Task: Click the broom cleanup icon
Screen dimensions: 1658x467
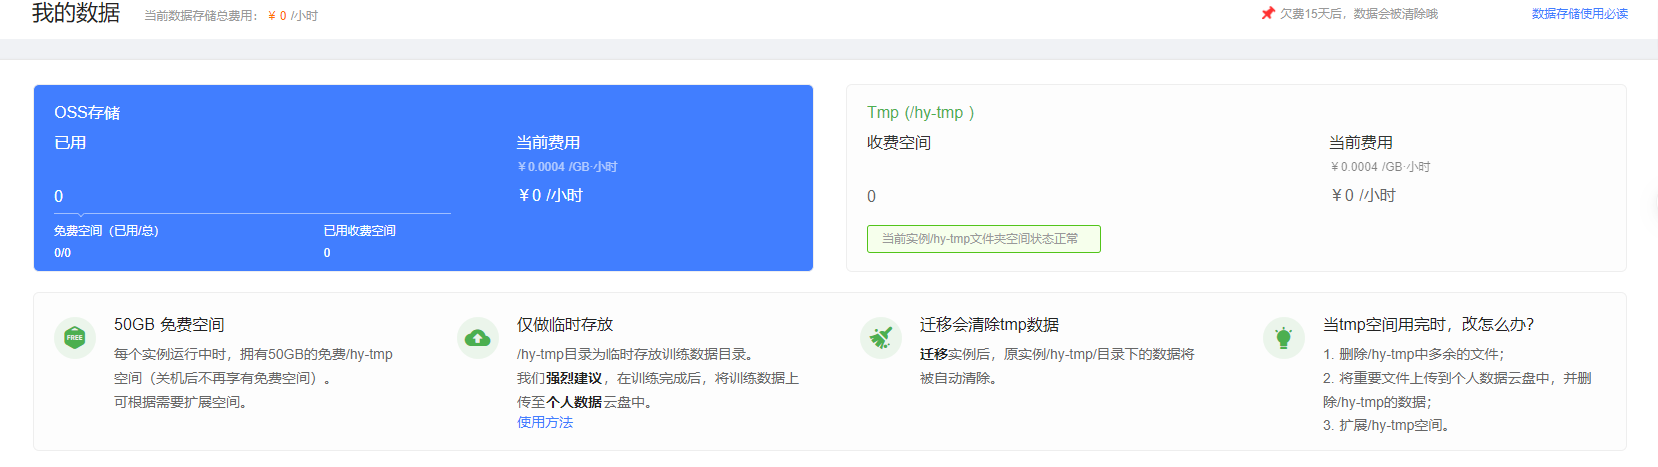Action: point(881,338)
